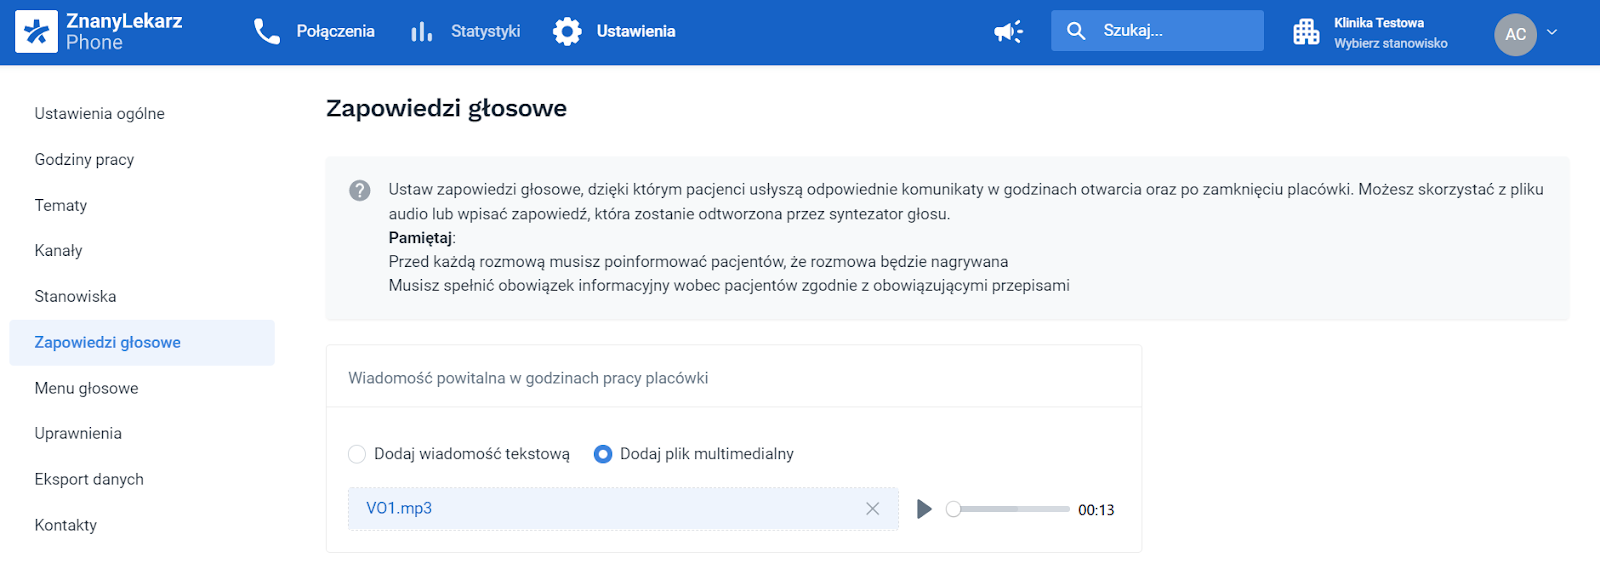
Task: Open the AC user avatar
Action: pos(1515,34)
